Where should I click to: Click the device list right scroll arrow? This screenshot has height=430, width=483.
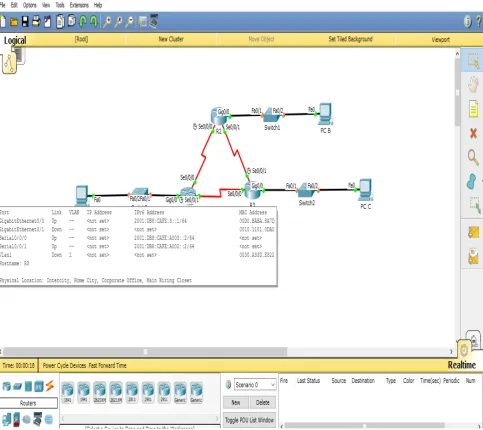pos(217,418)
